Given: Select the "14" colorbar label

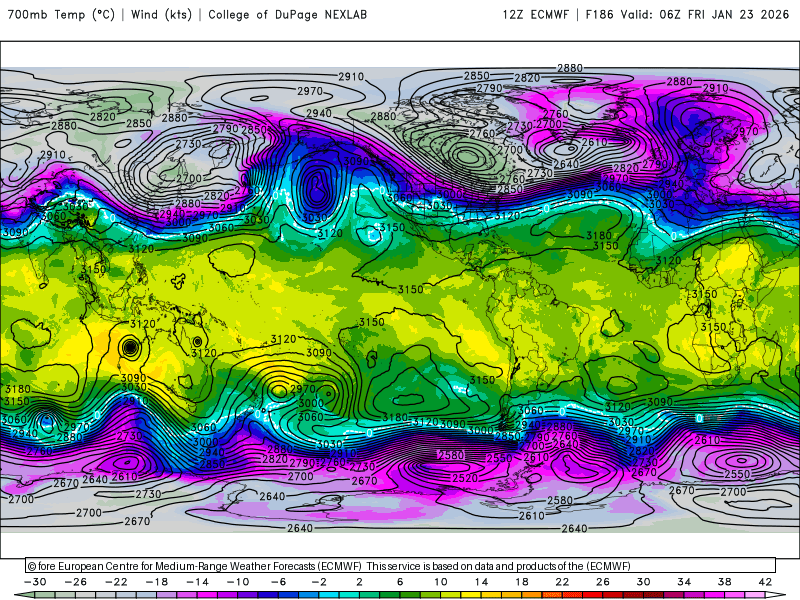Looking at the screenshot, I should (481, 582).
